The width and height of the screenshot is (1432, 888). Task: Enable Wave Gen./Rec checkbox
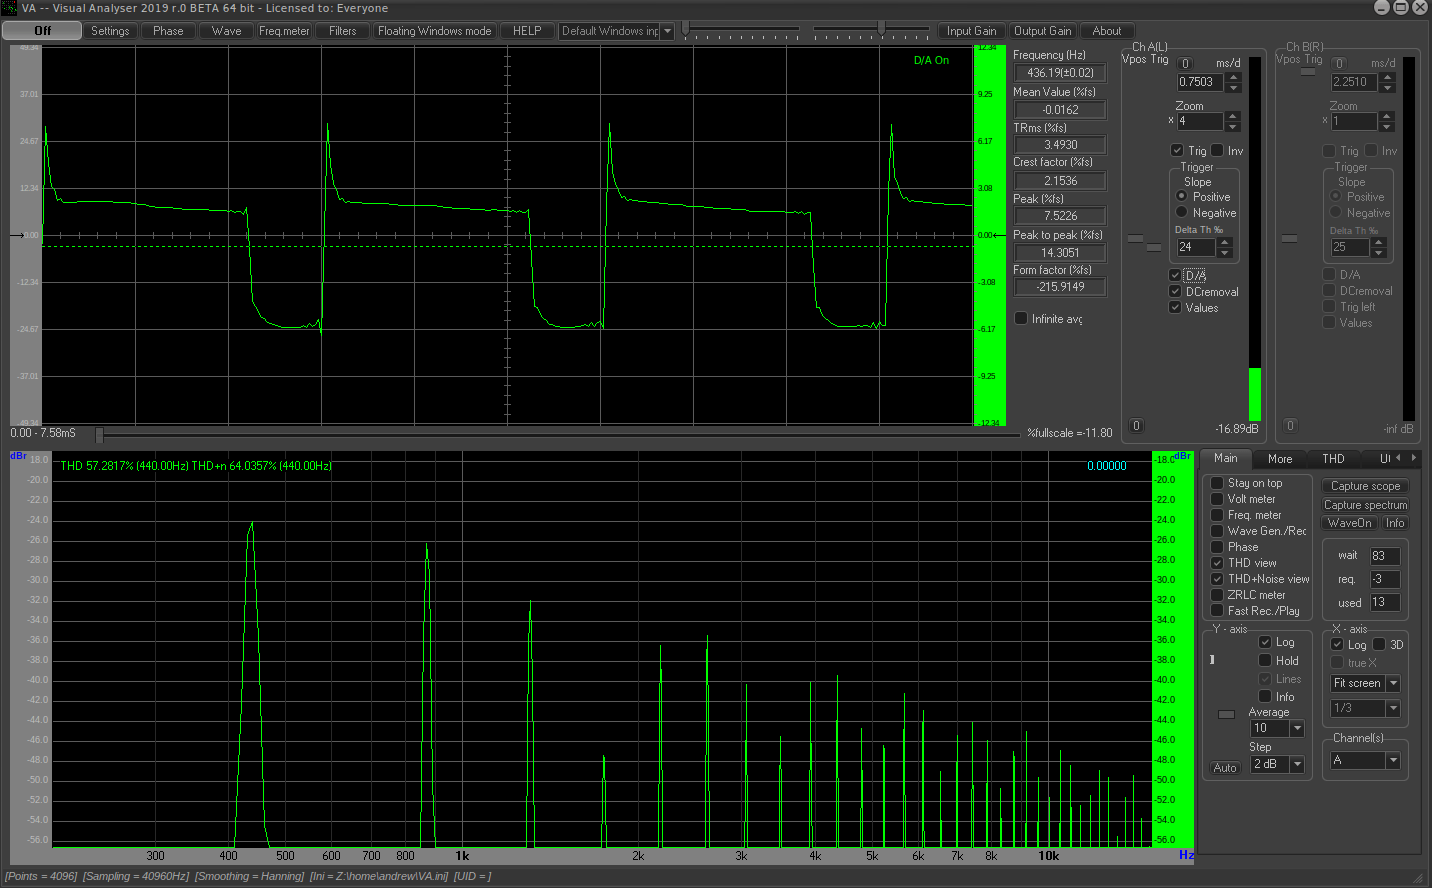coord(1217,531)
